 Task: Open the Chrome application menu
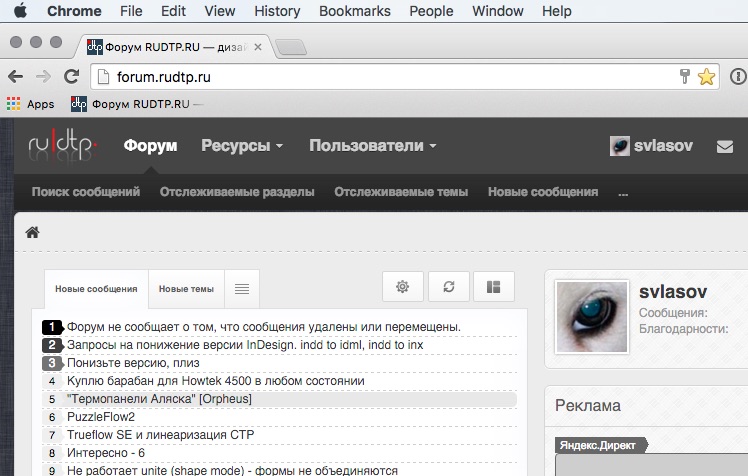tap(74, 11)
